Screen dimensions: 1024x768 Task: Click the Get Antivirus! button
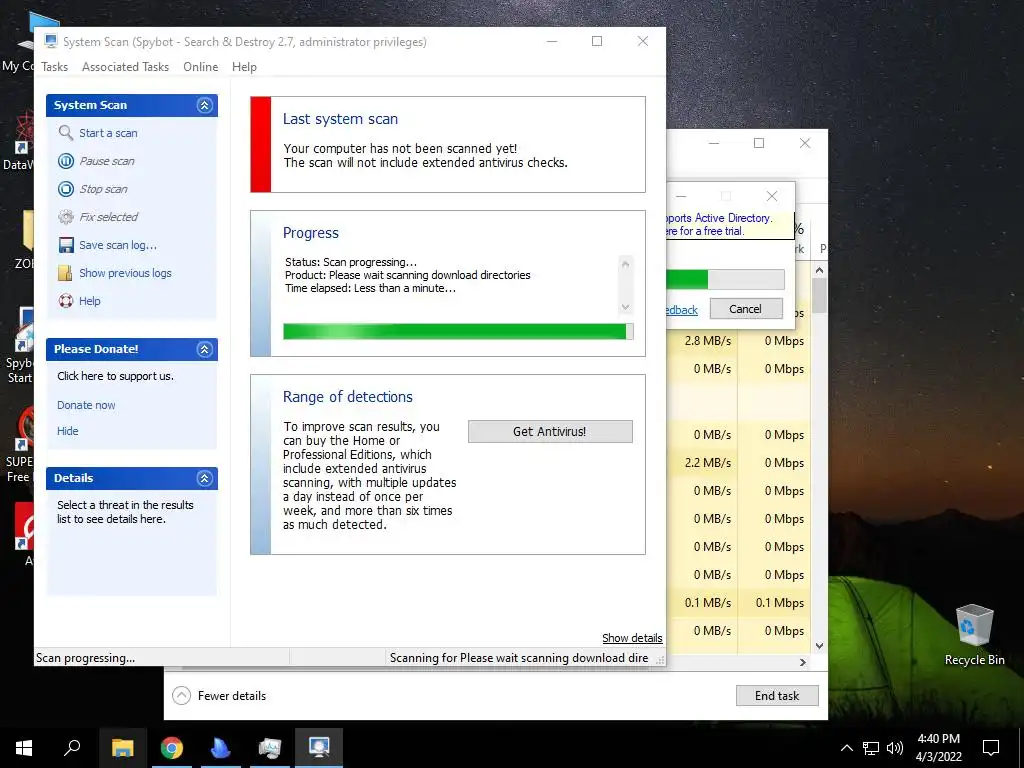point(550,432)
